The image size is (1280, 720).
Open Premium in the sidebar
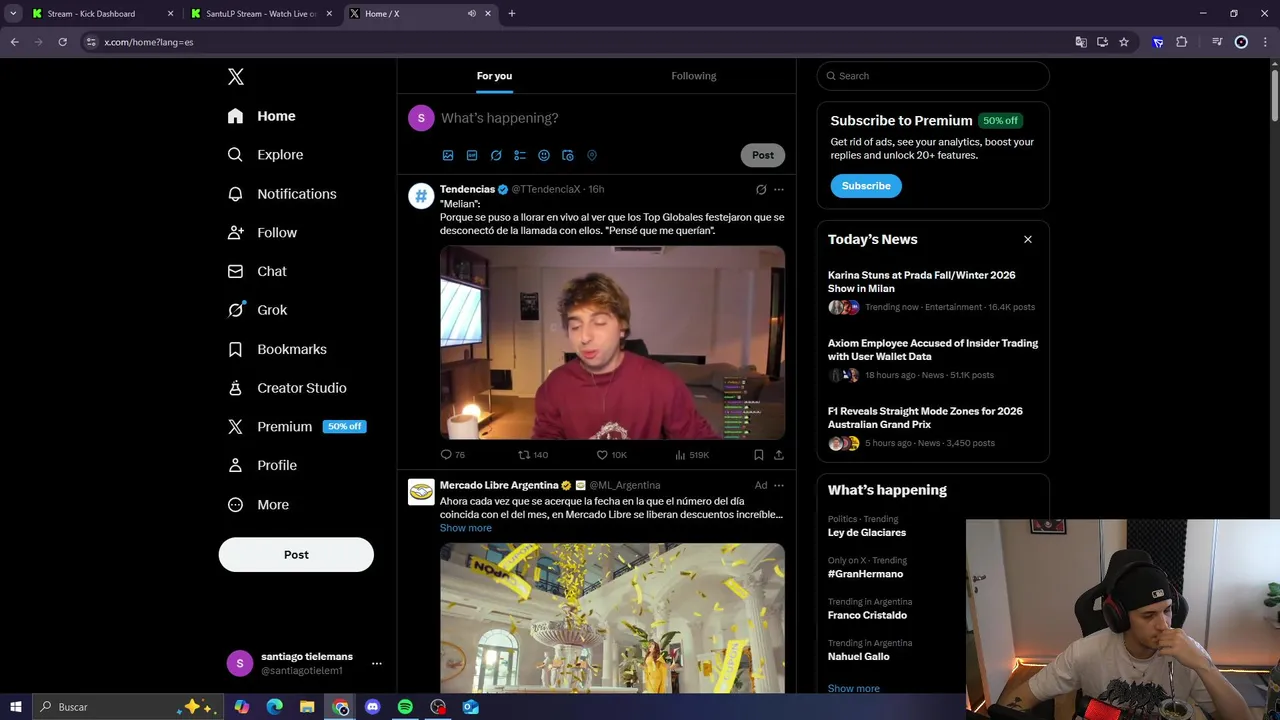296,427
